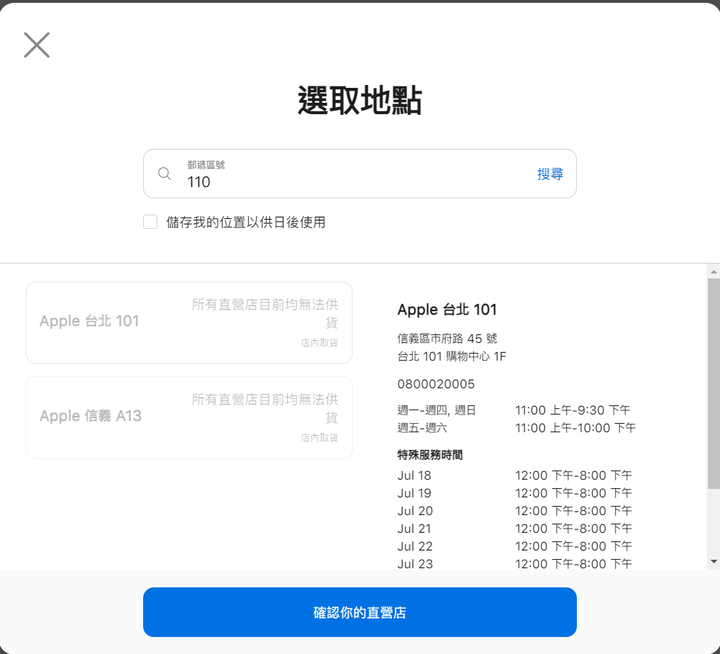This screenshot has width=720, height=654.
Task: Click the 週五-週六 hours row
Action: tap(516, 428)
